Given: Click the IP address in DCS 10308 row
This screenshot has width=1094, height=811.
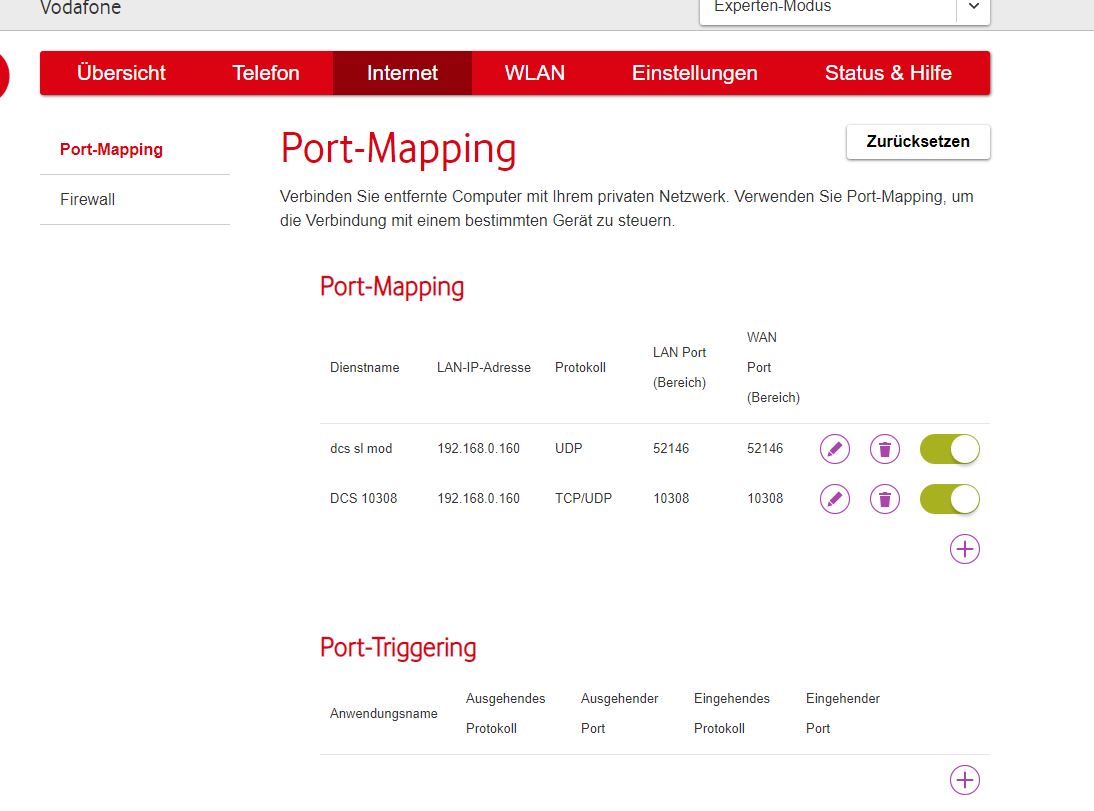Looking at the screenshot, I should click(479, 498).
